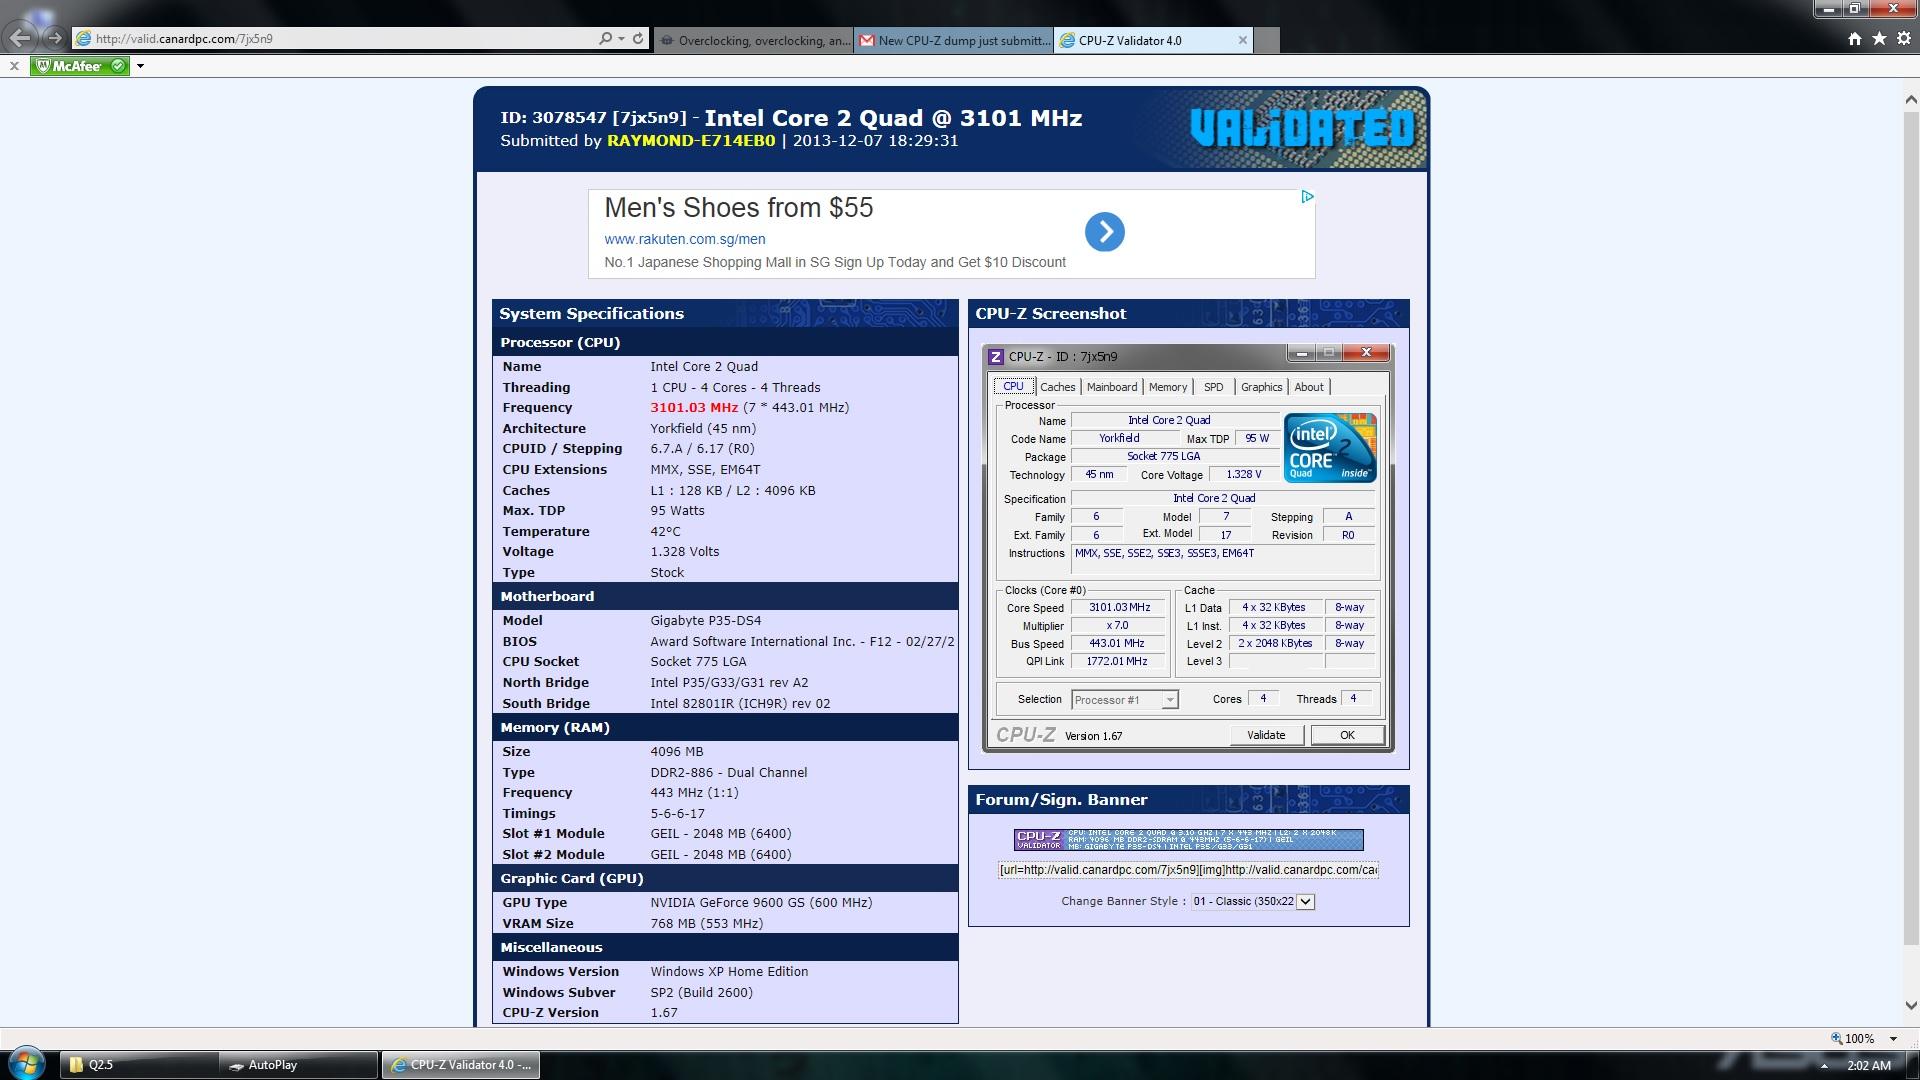Open browser Tools gear icon
This screenshot has width=1920, height=1080.
coord(1904,39)
